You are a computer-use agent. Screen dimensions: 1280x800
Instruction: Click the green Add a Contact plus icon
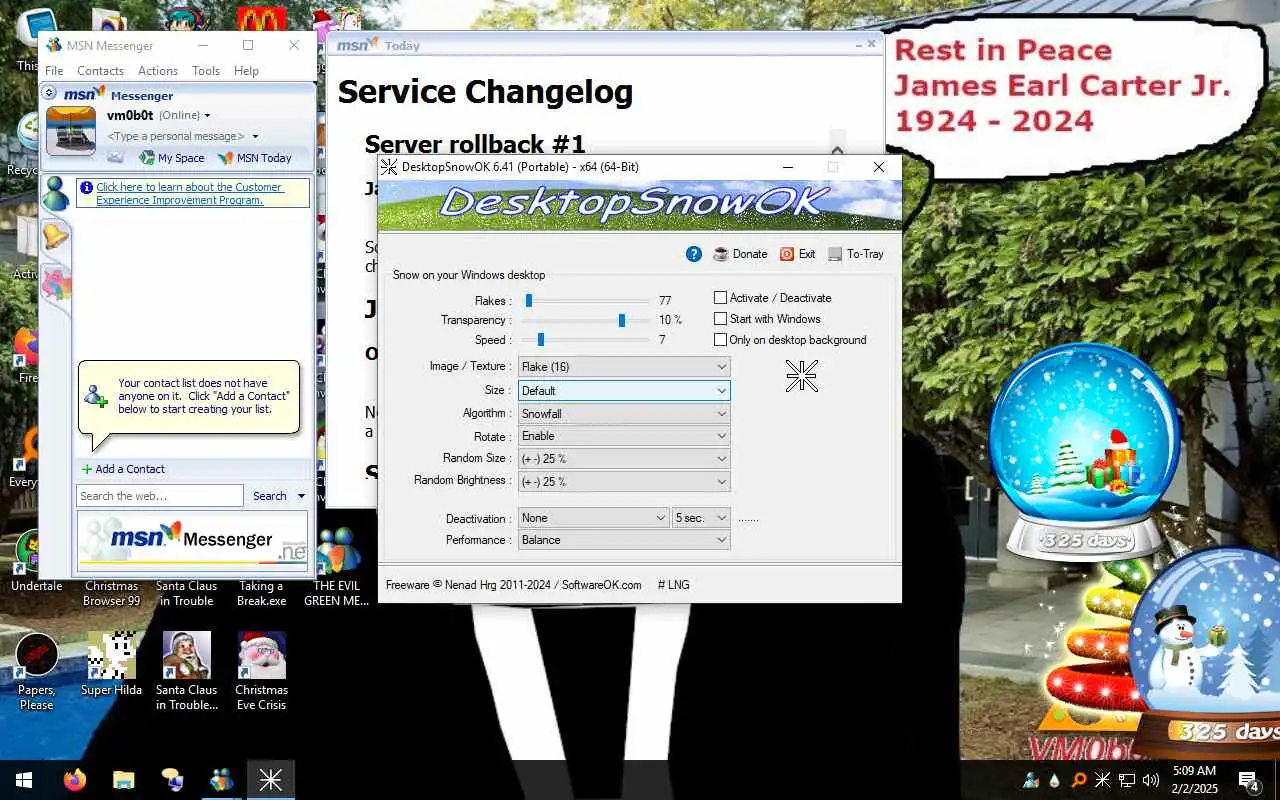click(87, 469)
